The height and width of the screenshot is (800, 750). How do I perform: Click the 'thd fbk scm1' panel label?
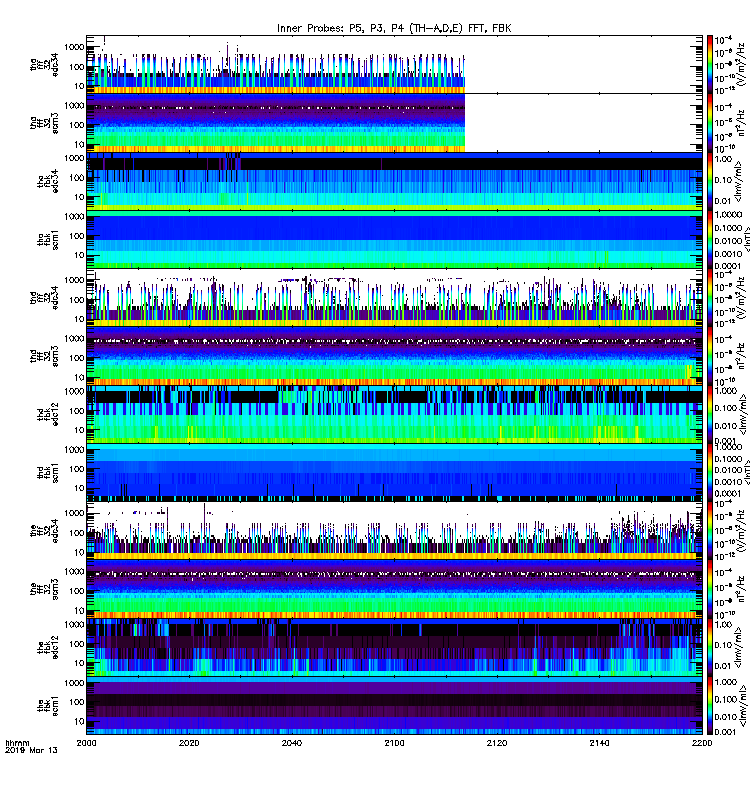pos(48,472)
